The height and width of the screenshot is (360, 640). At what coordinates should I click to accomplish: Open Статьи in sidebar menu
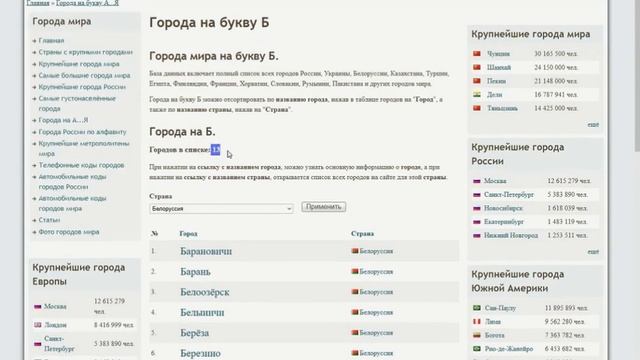49,220
